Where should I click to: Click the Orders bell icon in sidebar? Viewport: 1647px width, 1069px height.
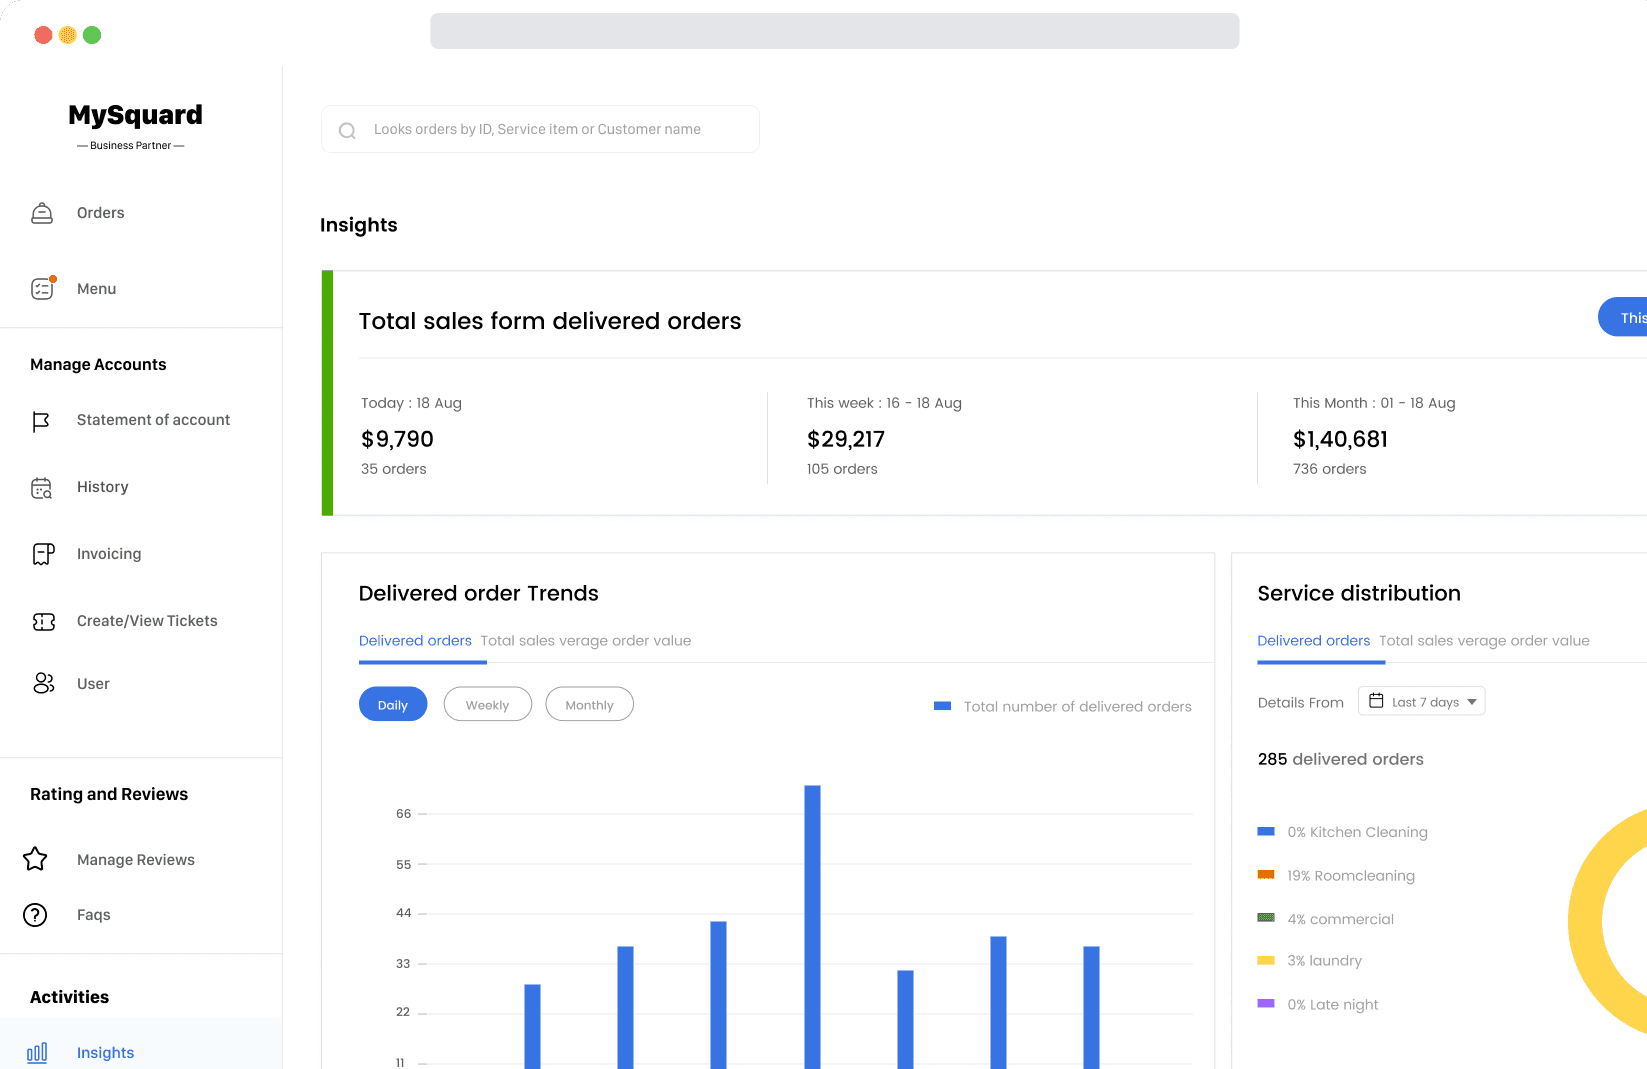(42, 213)
